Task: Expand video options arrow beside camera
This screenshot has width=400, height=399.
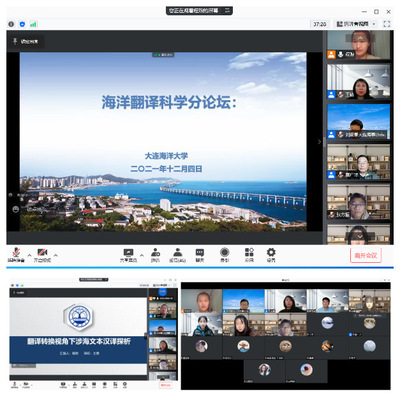Action: click(x=56, y=255)
